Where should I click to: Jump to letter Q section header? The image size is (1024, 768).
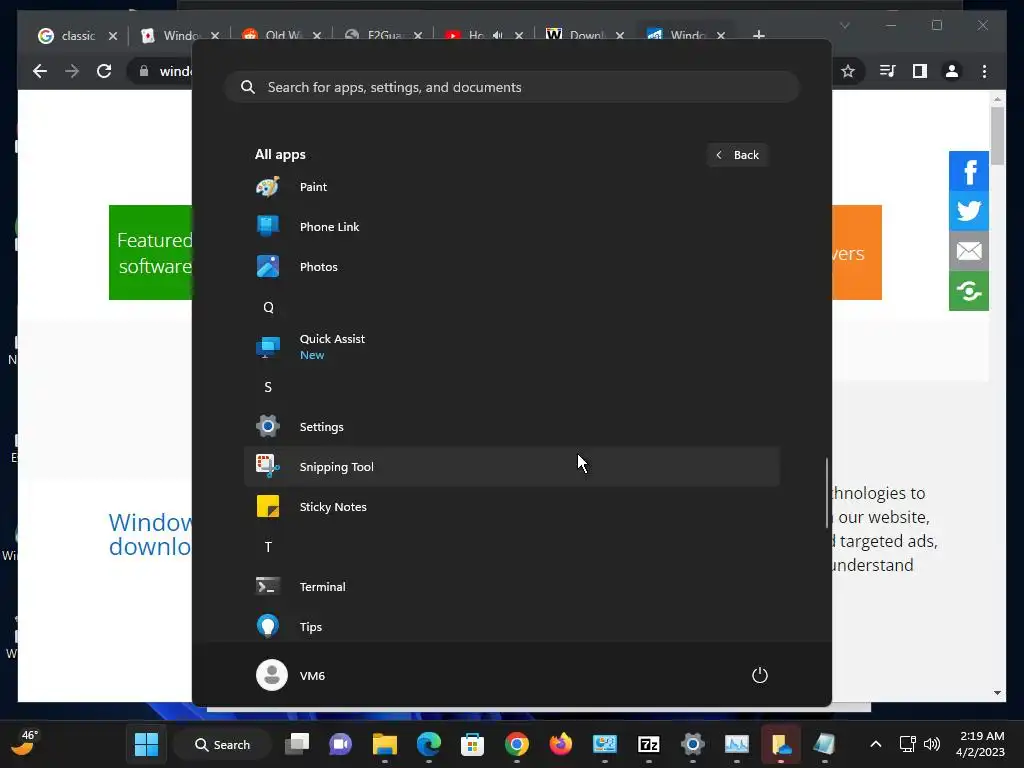click(x=268, y=307)
